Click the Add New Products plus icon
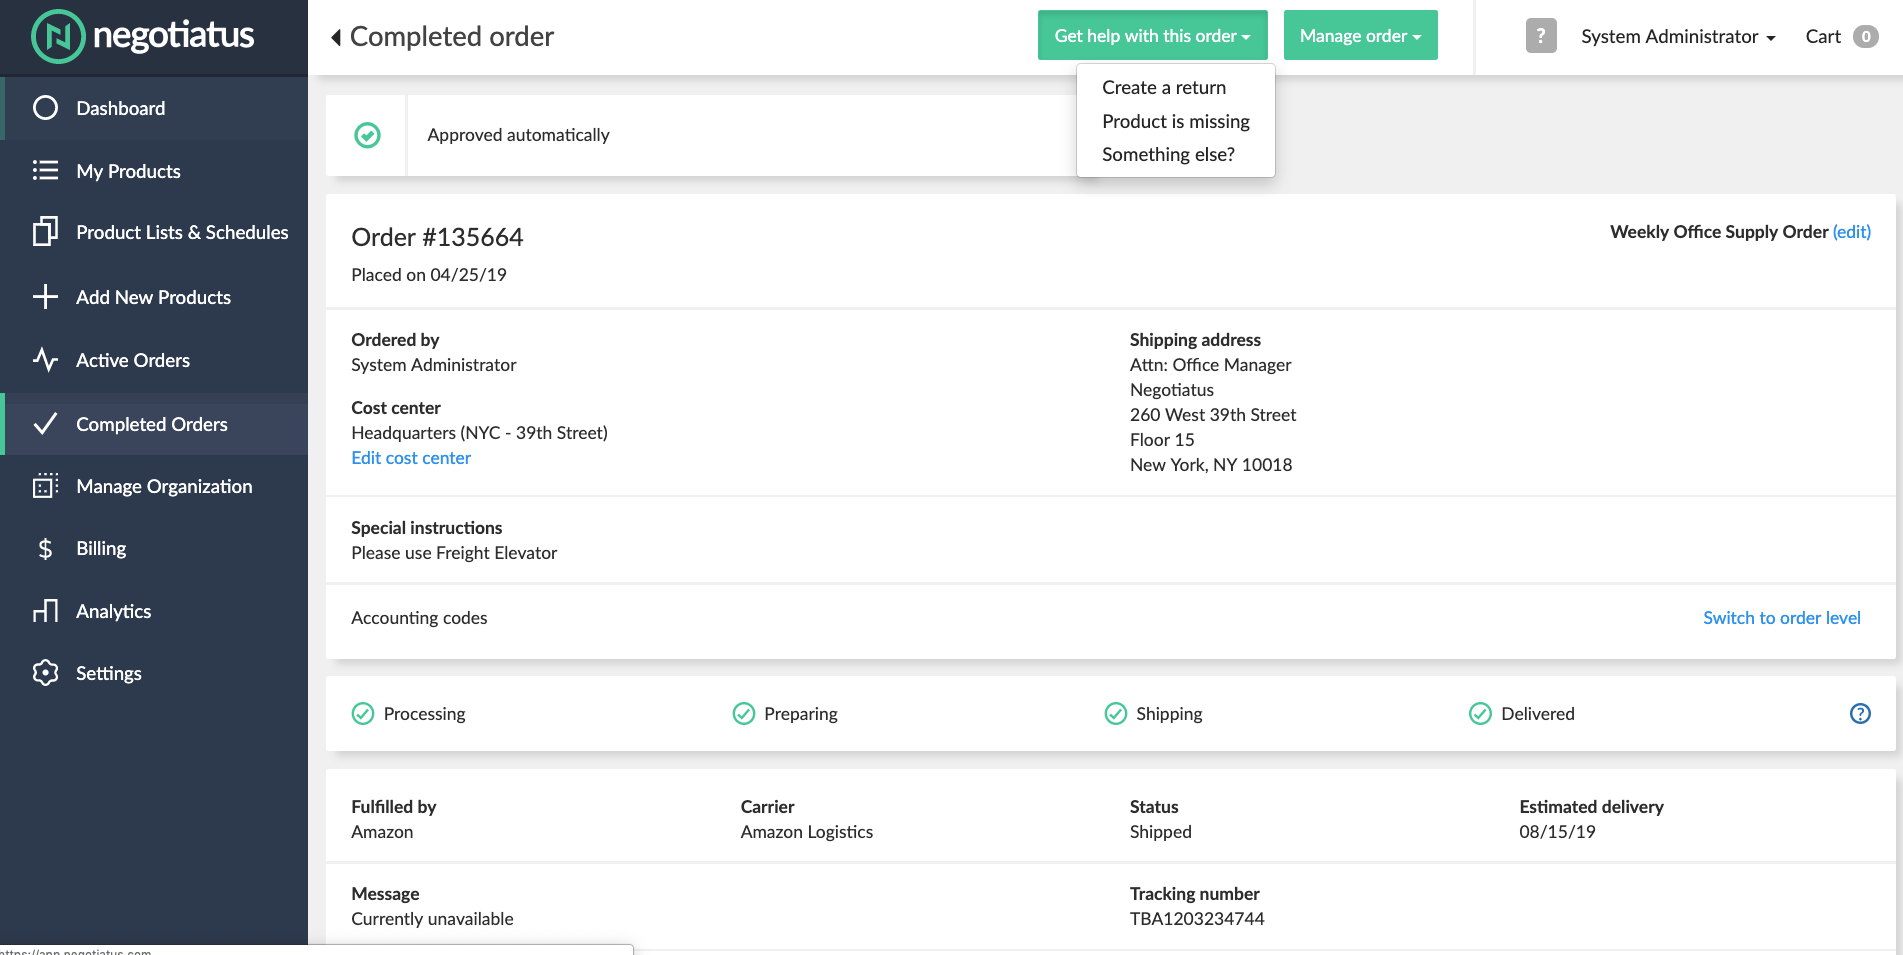1903x955 pixels. [45, 297]
